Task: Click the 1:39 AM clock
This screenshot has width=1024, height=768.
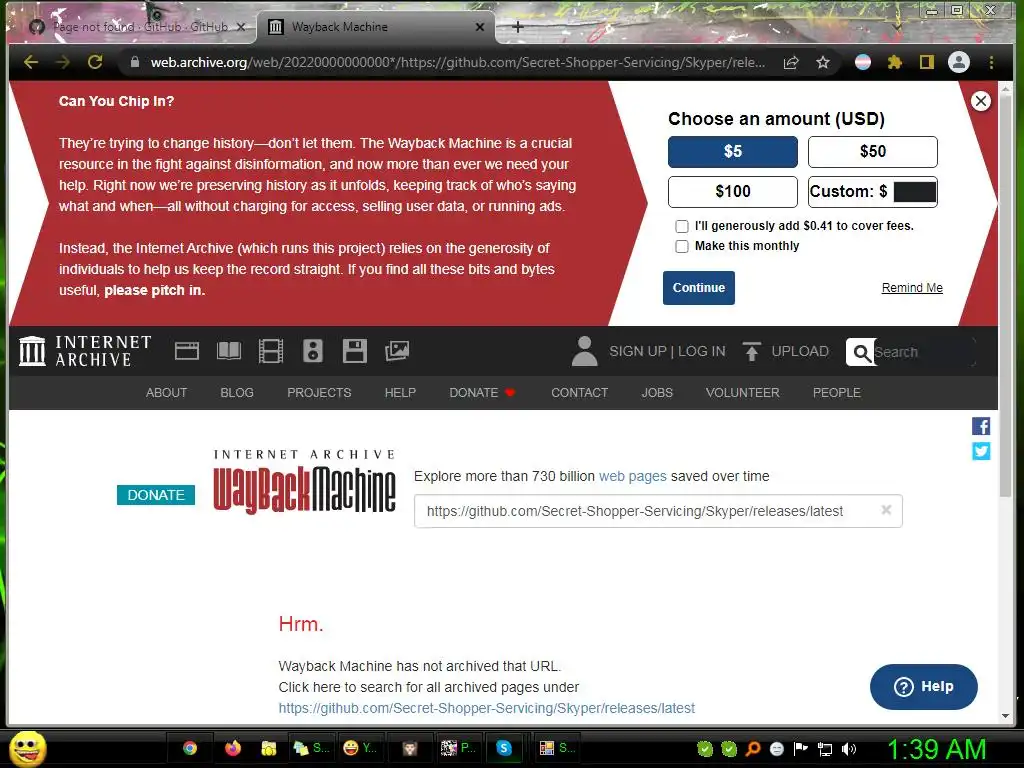Action: pyautogui.click(x=936, y=749)
